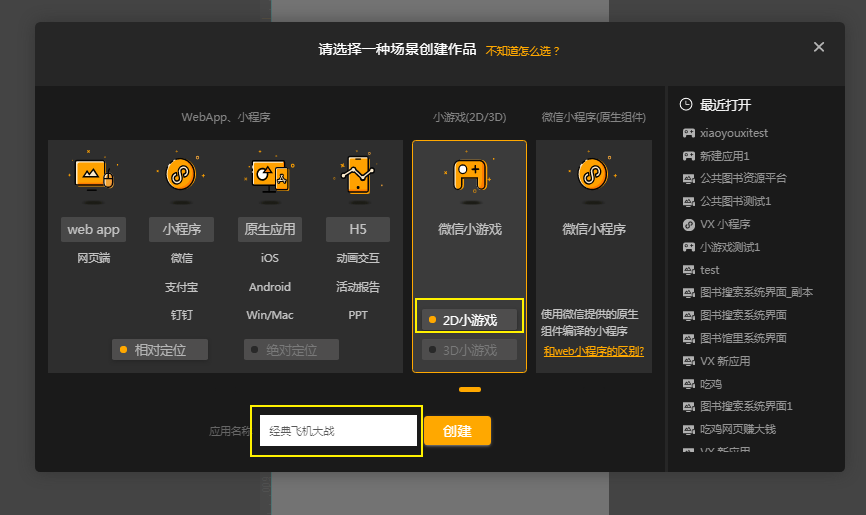Click the H5 phone chart icon
The image size is (866, 515).
click(x=358, y=175)
